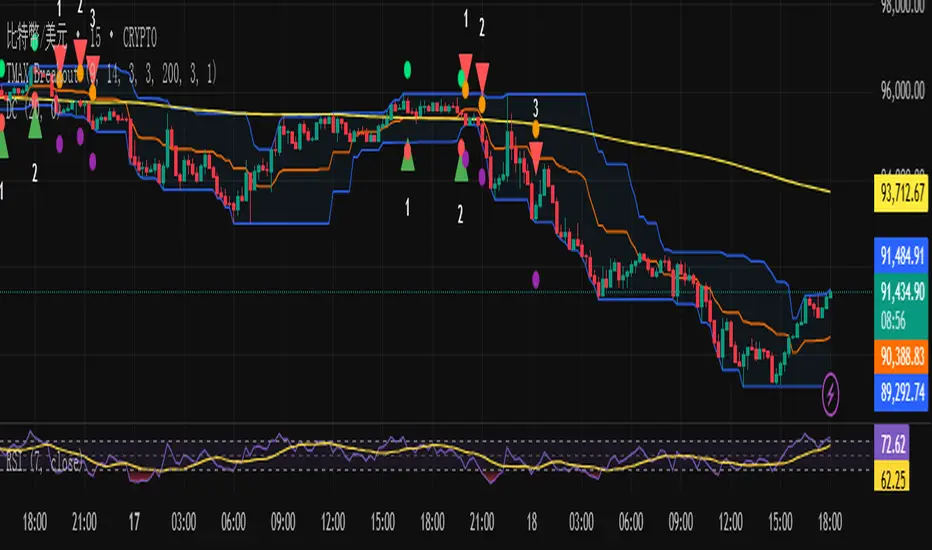Screen dimensions: 932x550
Task: Click the orange 90,388.83 price label
Action: [902, 356]
